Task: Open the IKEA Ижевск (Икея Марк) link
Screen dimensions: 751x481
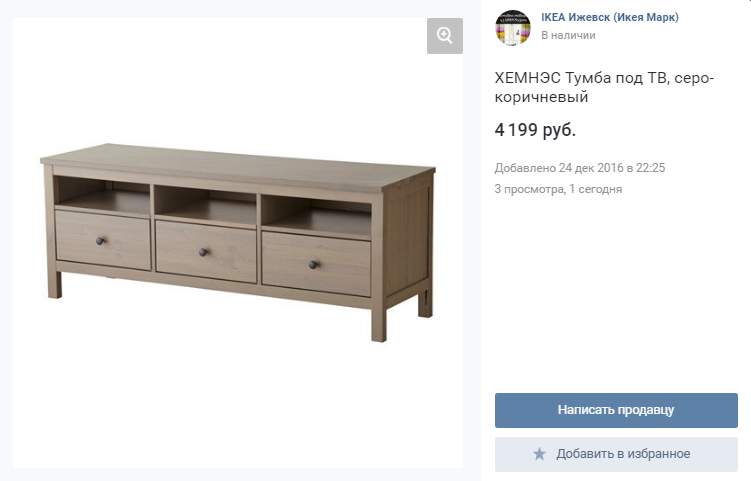Action: pos(610,17)
